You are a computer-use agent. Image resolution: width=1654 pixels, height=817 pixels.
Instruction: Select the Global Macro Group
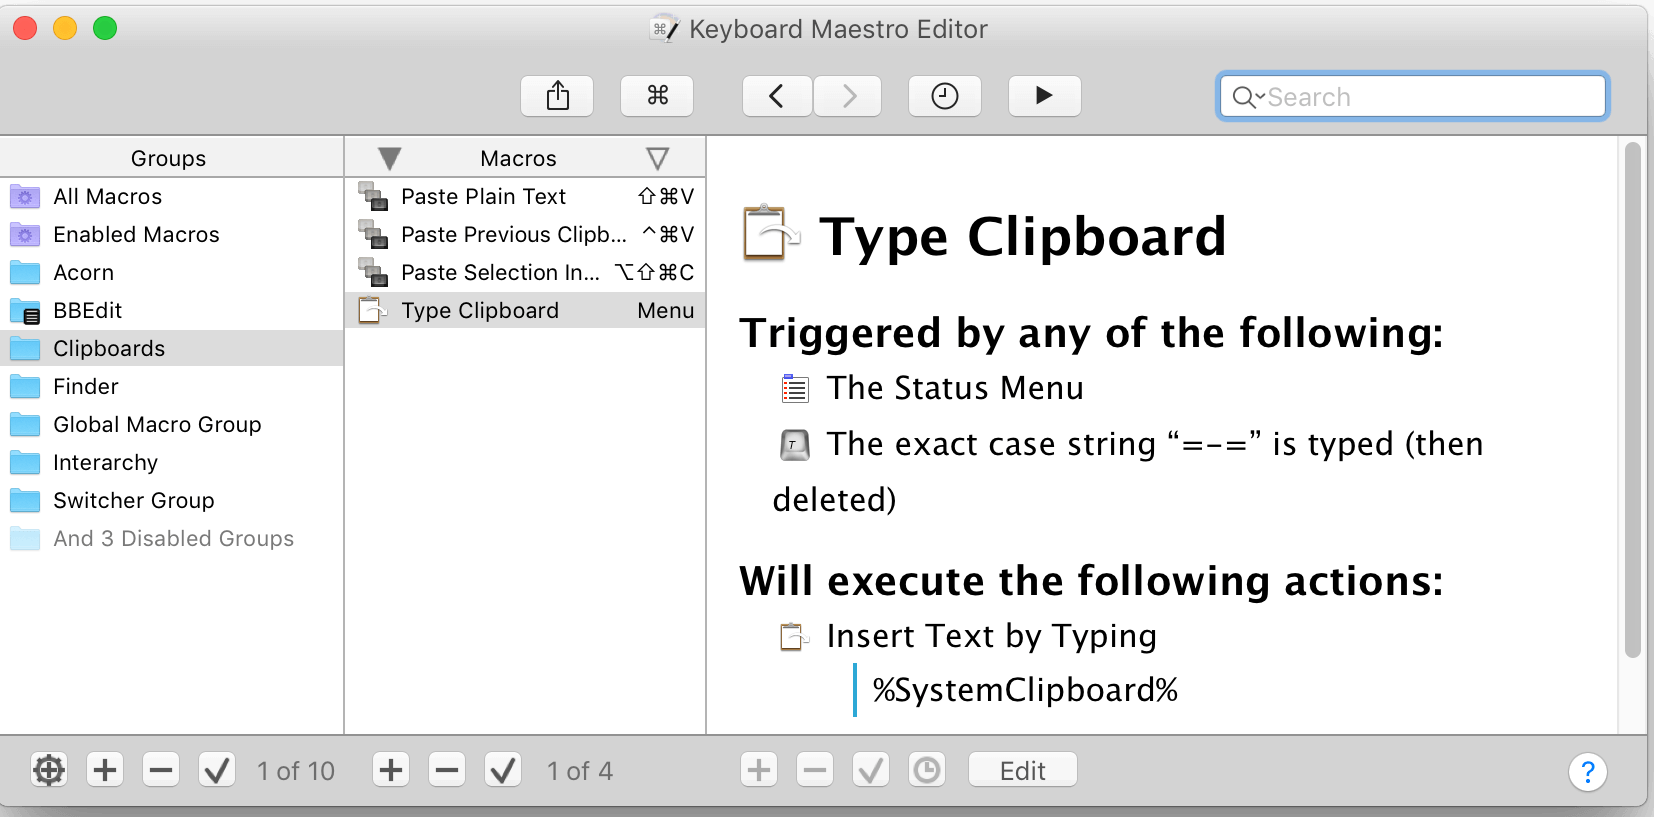pos(172,424)
